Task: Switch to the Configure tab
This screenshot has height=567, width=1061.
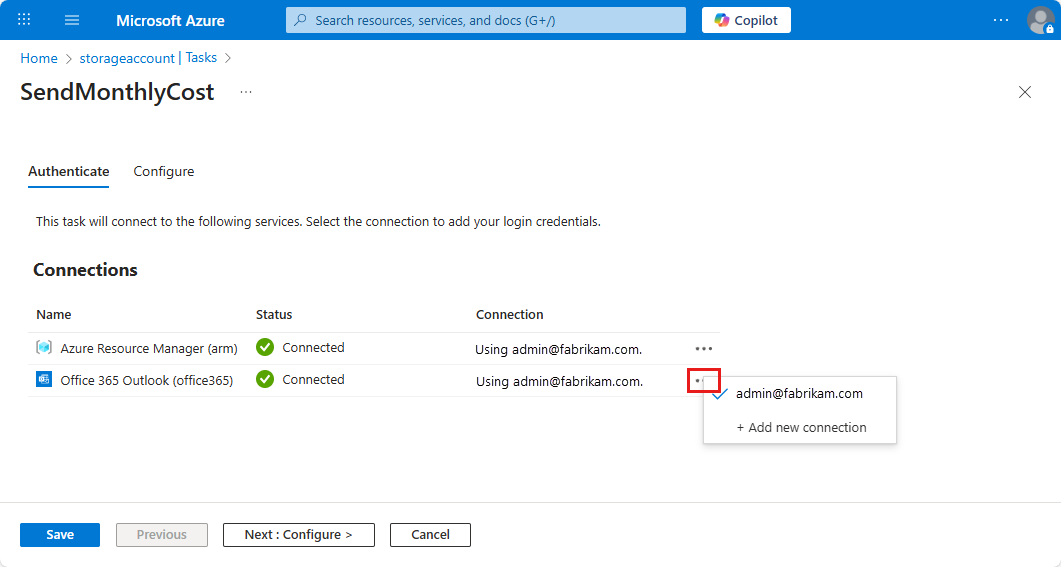Action: tap(164, 172)
